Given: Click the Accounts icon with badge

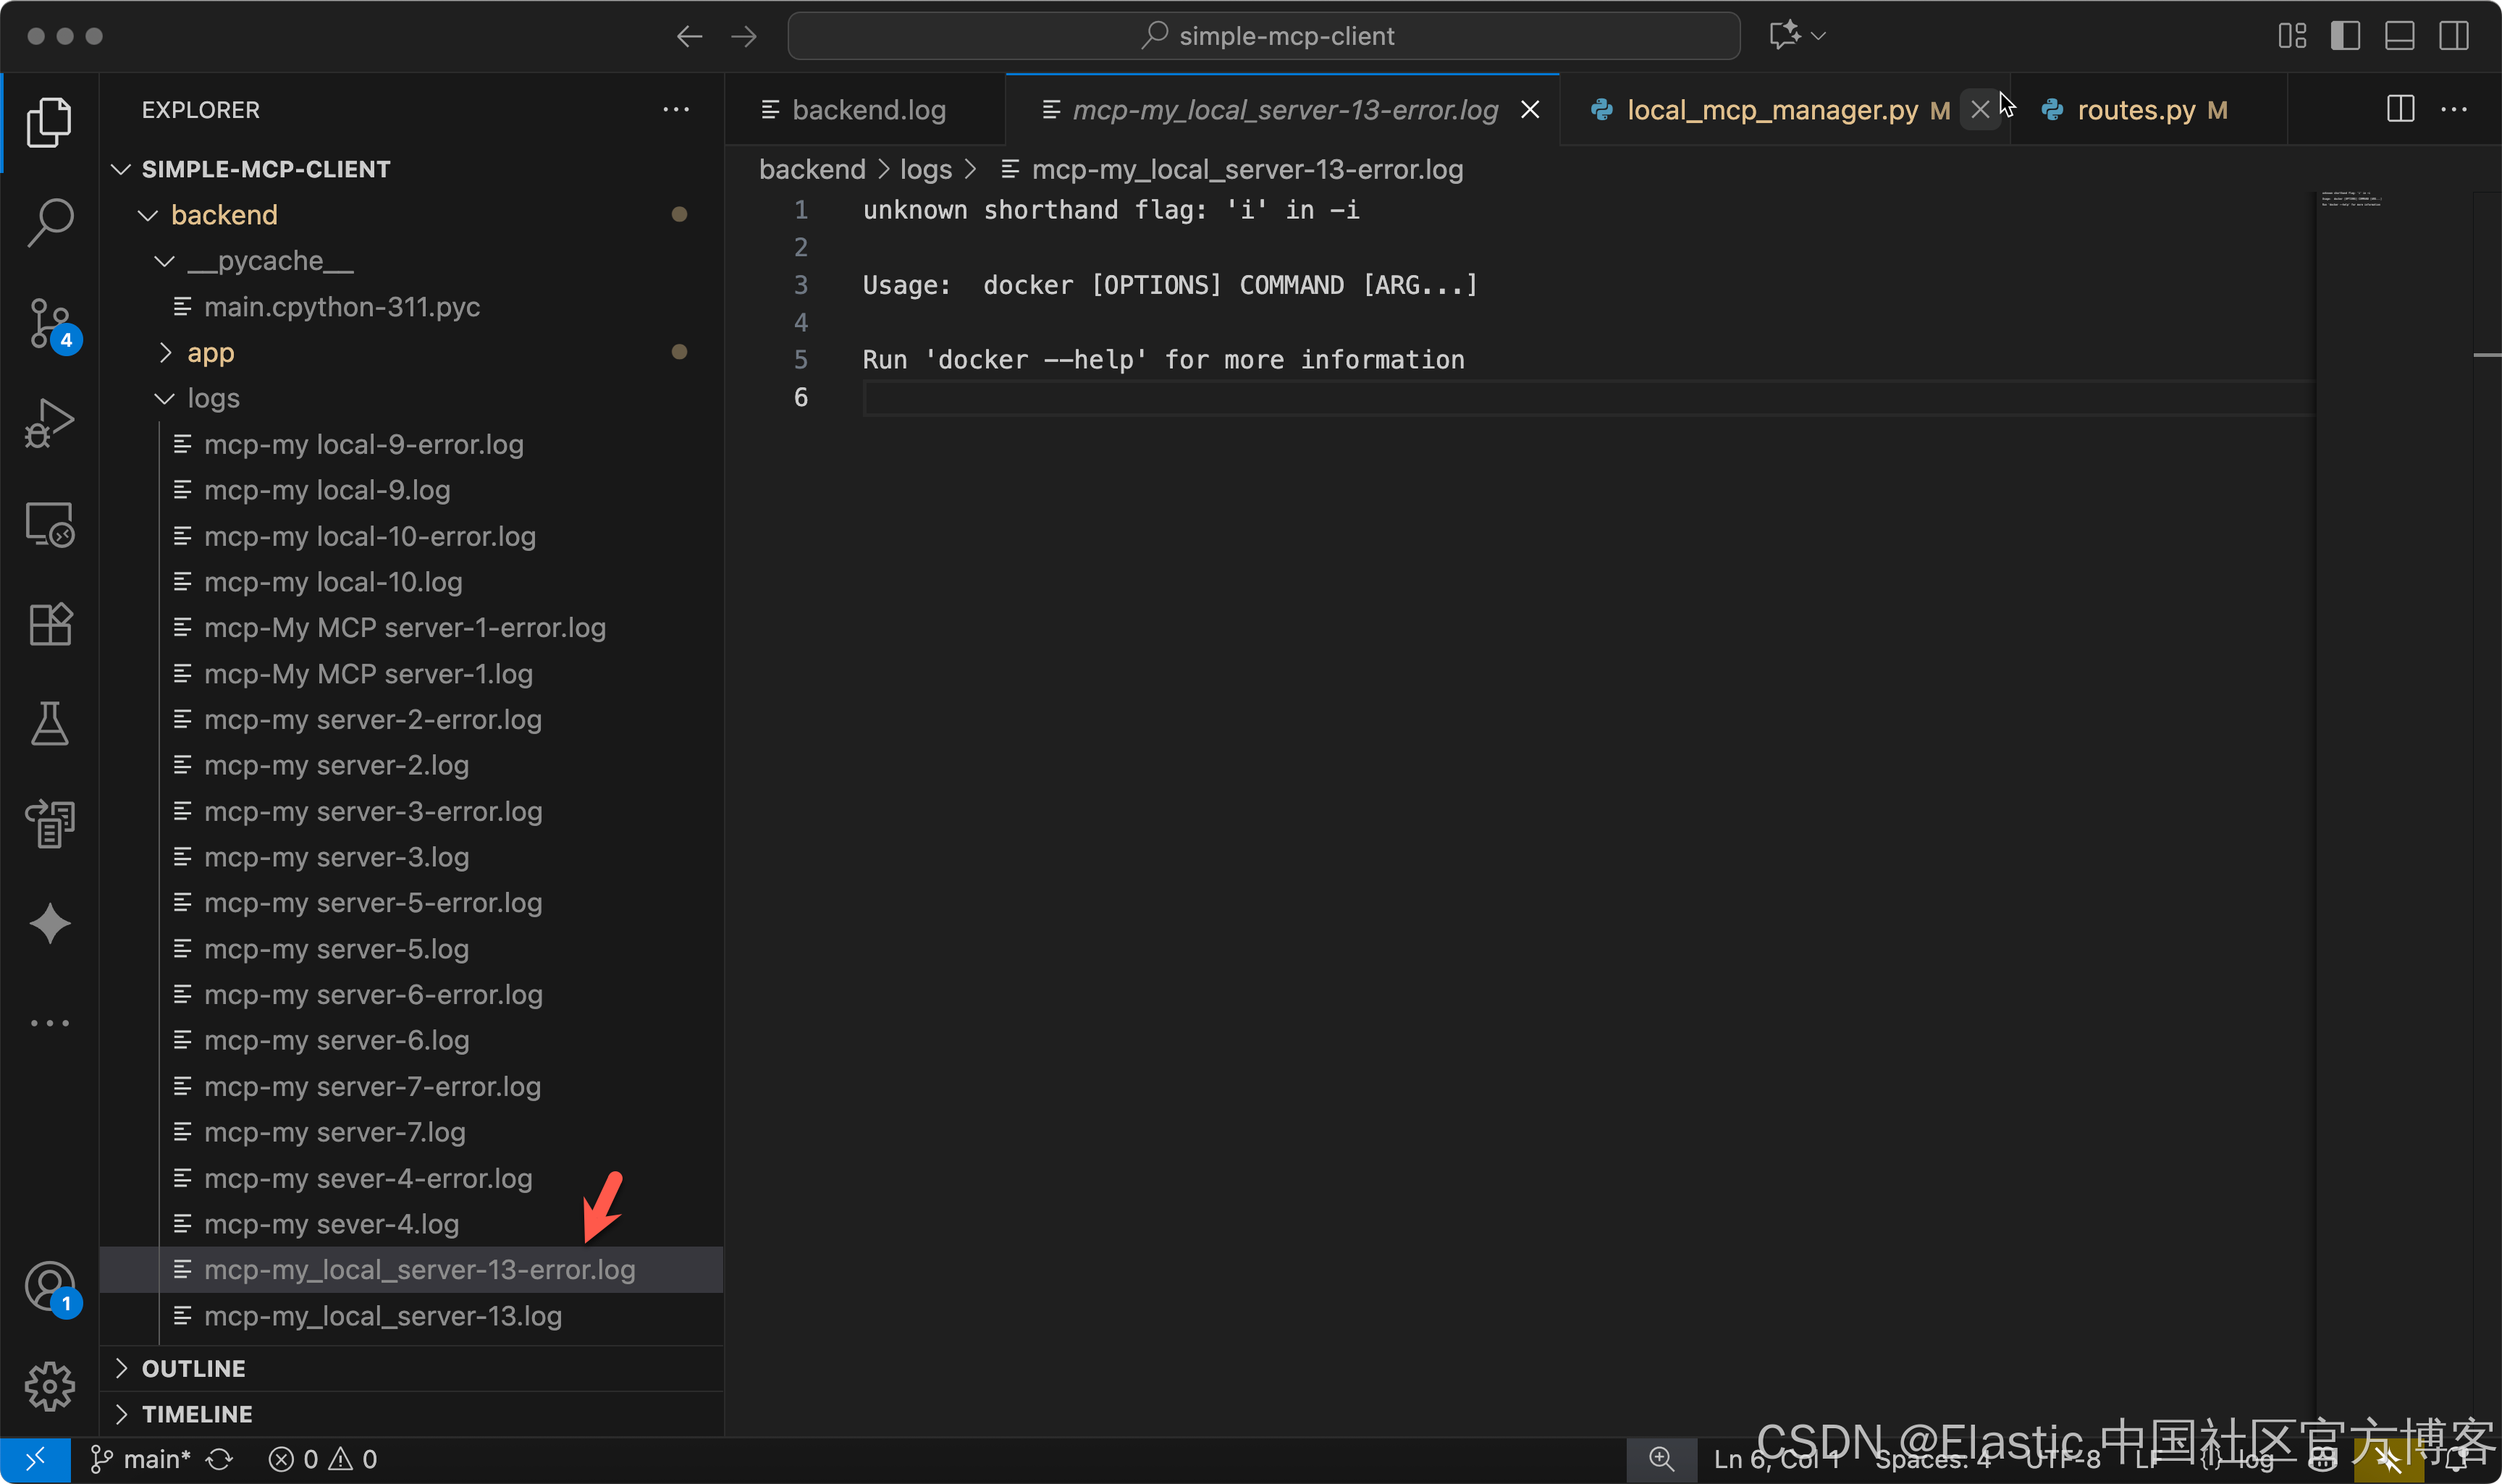Looking at the screenshot, I should pyautogui.click(x=49, y=1286).
